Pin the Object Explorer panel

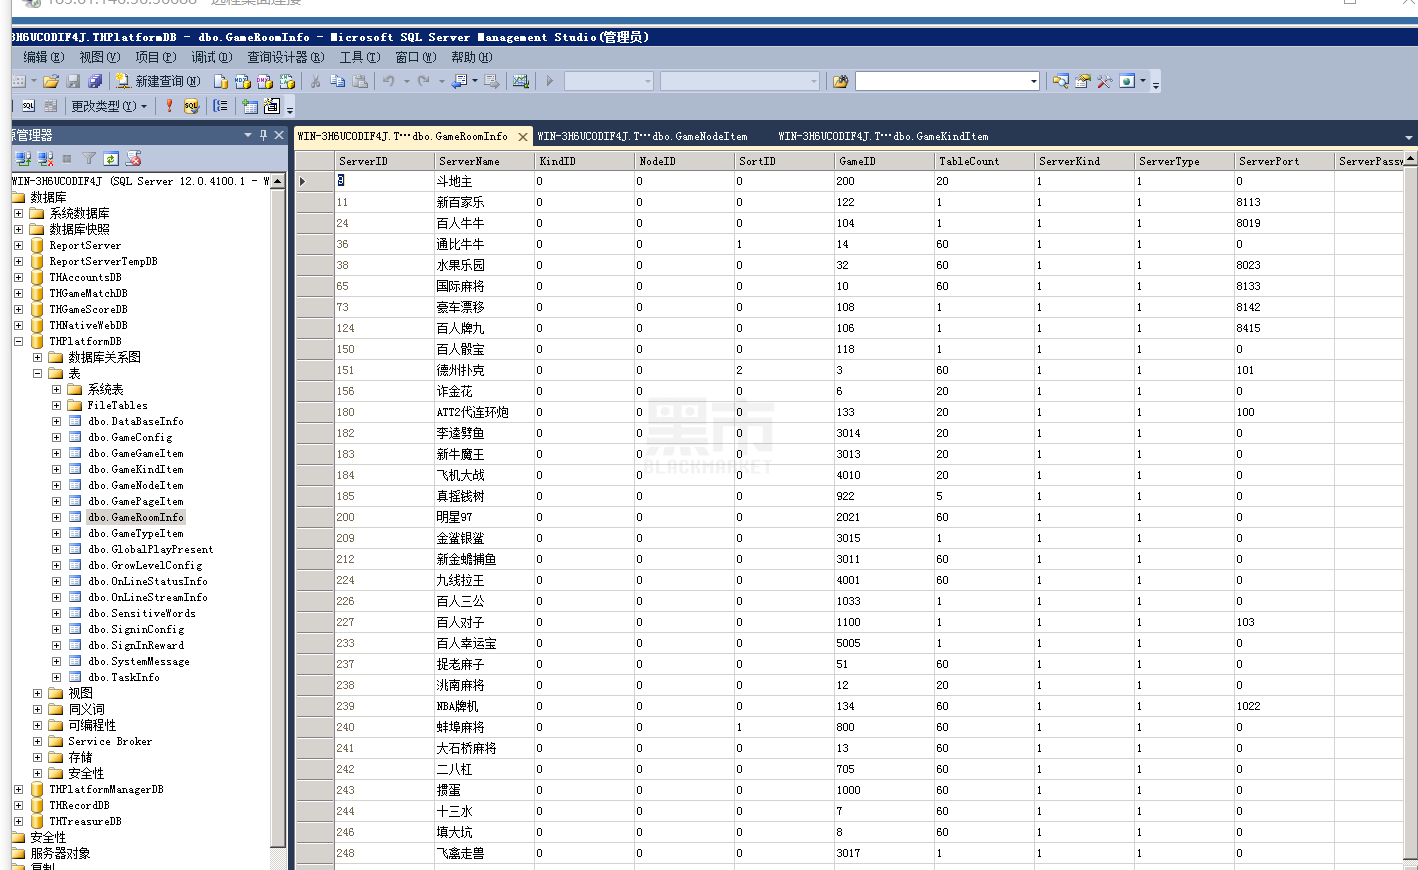click(264, 135)
